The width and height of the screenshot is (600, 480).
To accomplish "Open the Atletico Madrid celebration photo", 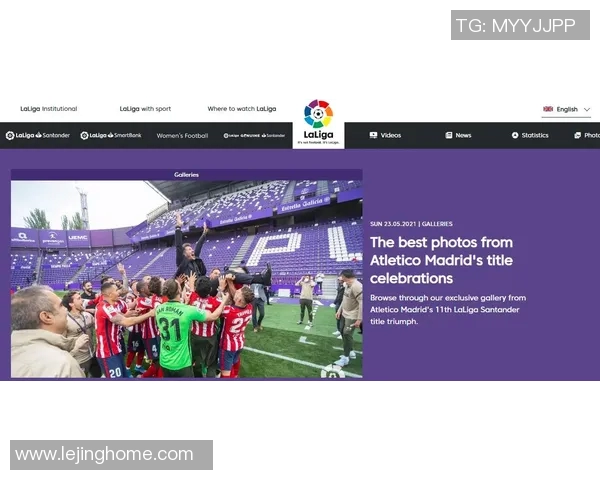I will pyautogui.click(x=186, y=279).
